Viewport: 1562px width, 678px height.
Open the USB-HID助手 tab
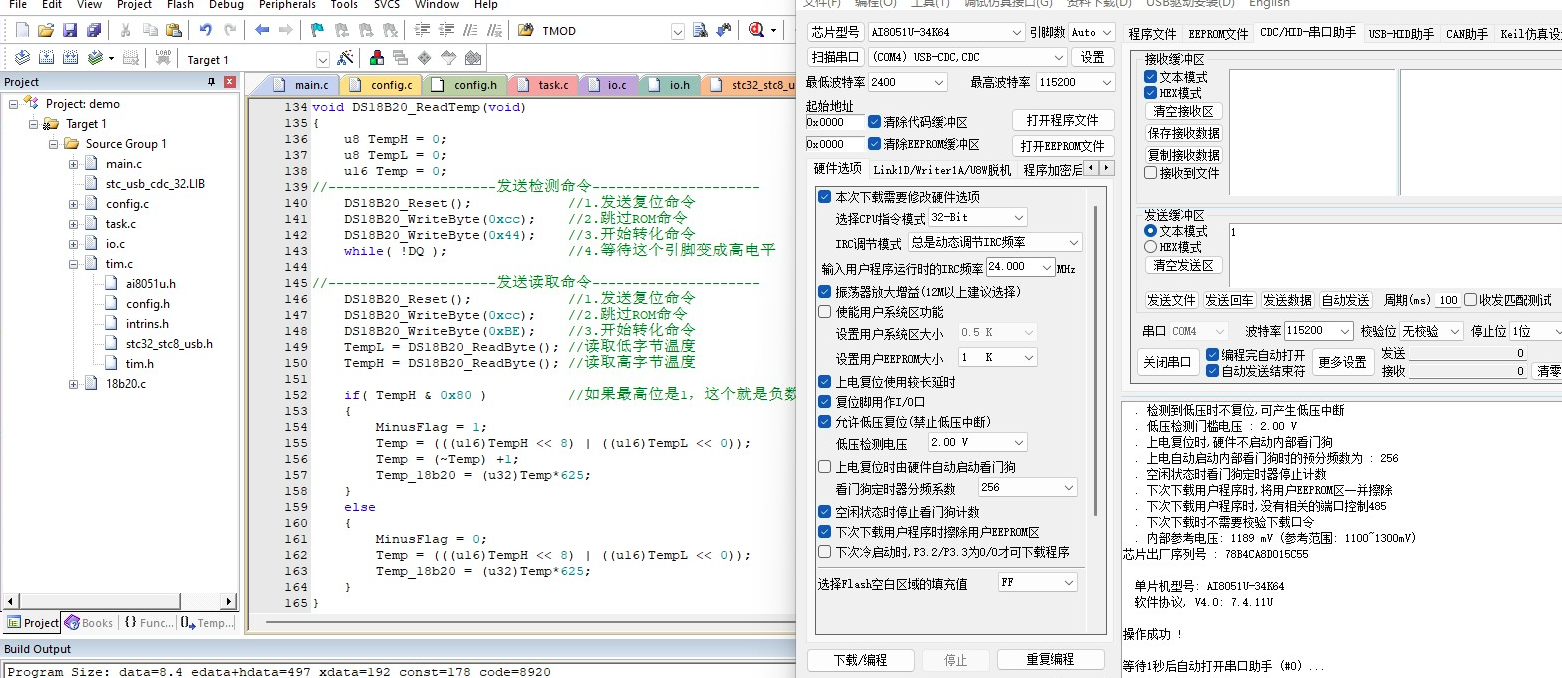click(x=1400, y=34)
